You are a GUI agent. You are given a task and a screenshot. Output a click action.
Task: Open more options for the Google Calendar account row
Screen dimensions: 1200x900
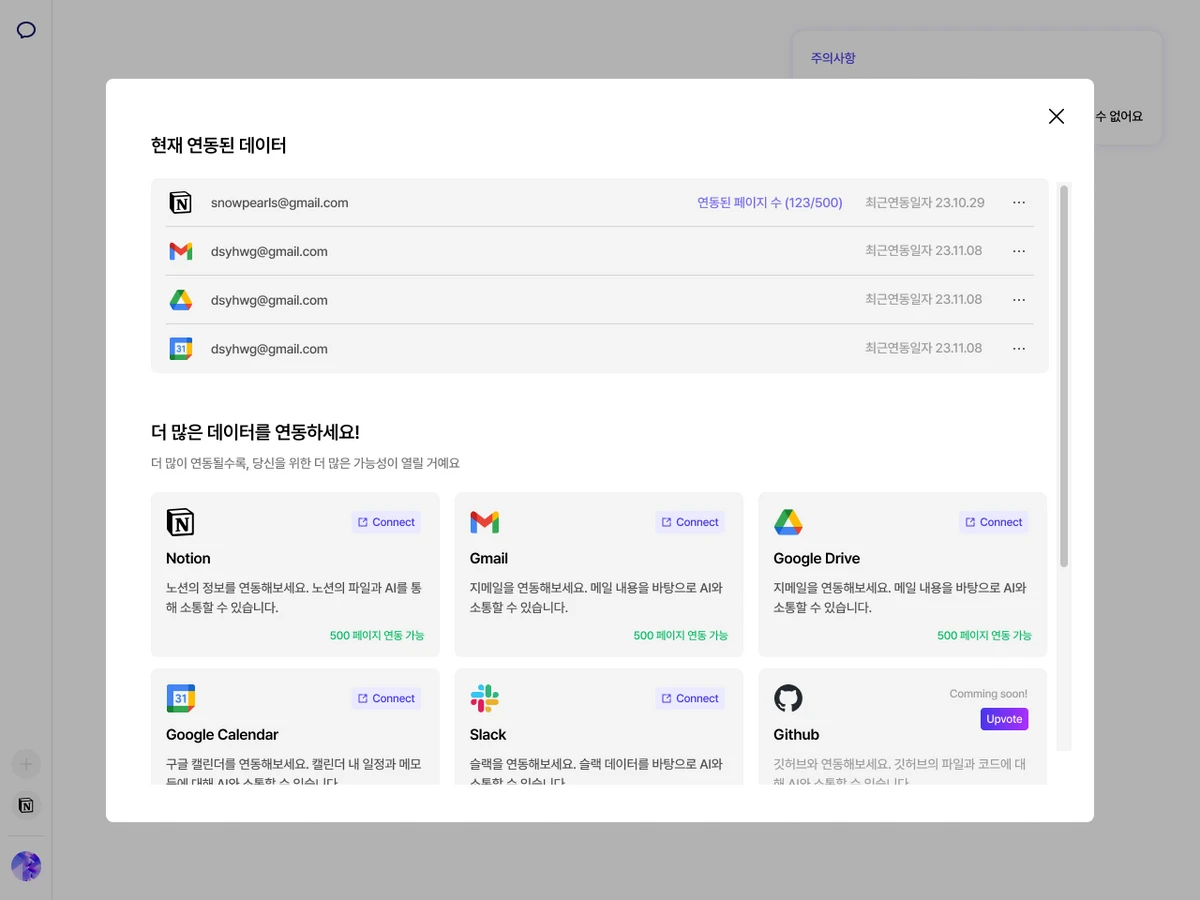pyautogui.click(x=1019, y=349)
